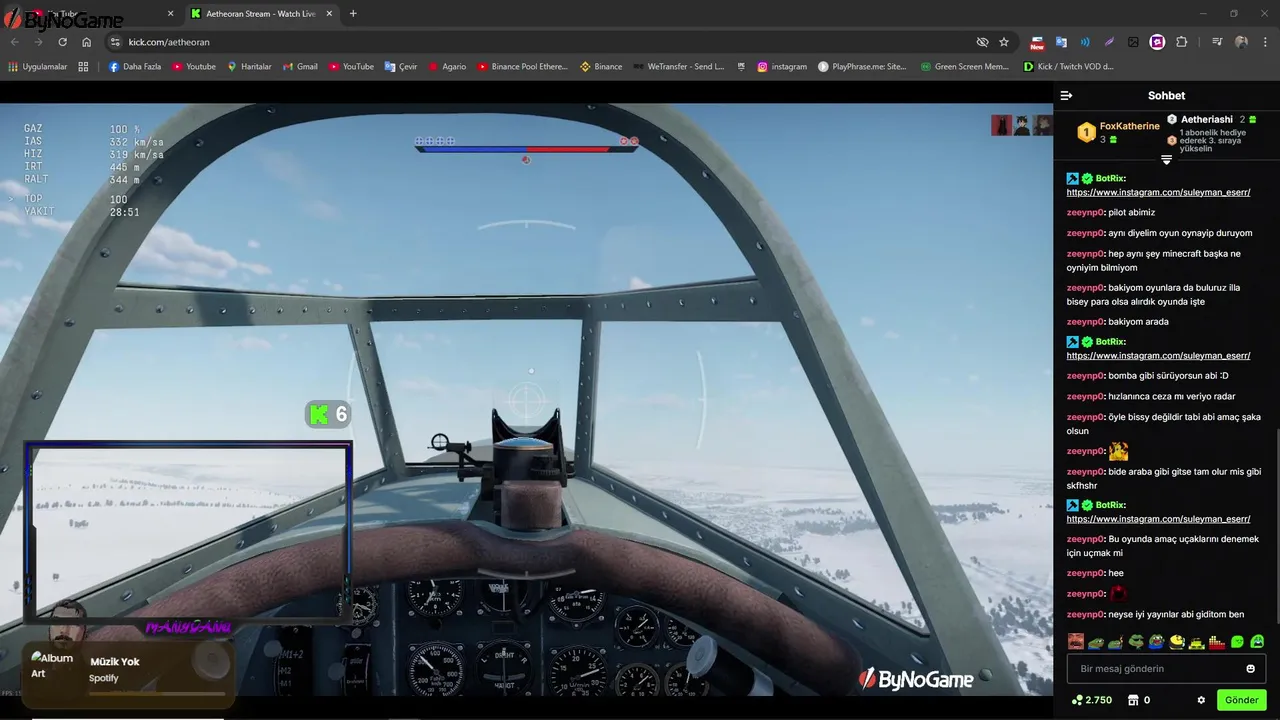Viewport: 1280px width, 720px height.
Task: Open the WeTransfer bookmark
Action: pyautogui.click(x=678, y=67)
